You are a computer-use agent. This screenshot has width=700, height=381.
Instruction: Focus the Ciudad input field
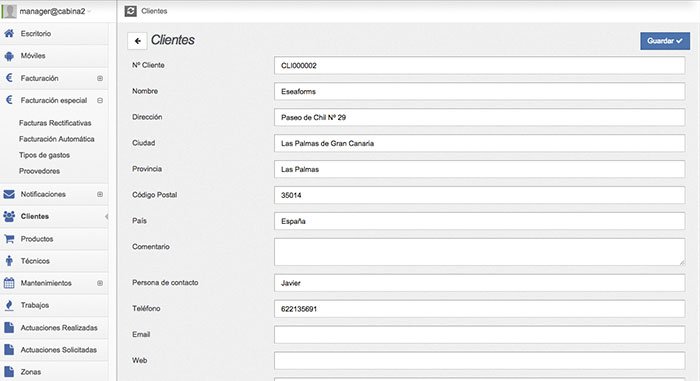(479, 143)
